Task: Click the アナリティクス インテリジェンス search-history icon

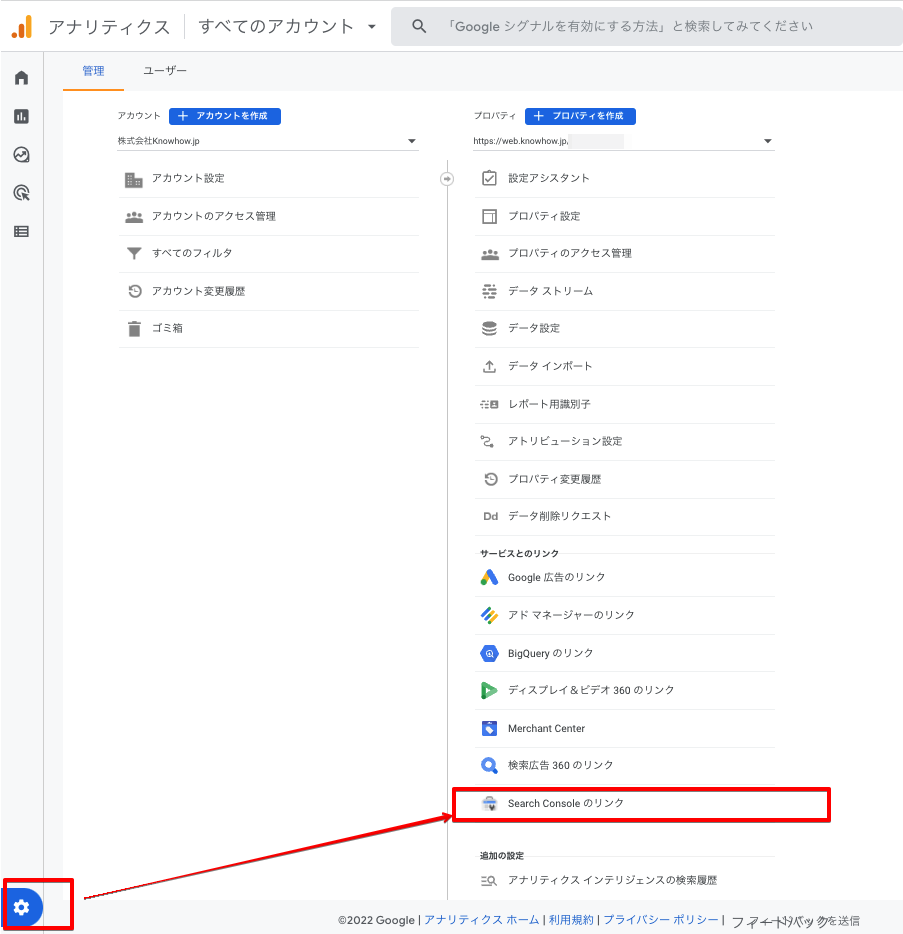Action: [x=489, y=880]
